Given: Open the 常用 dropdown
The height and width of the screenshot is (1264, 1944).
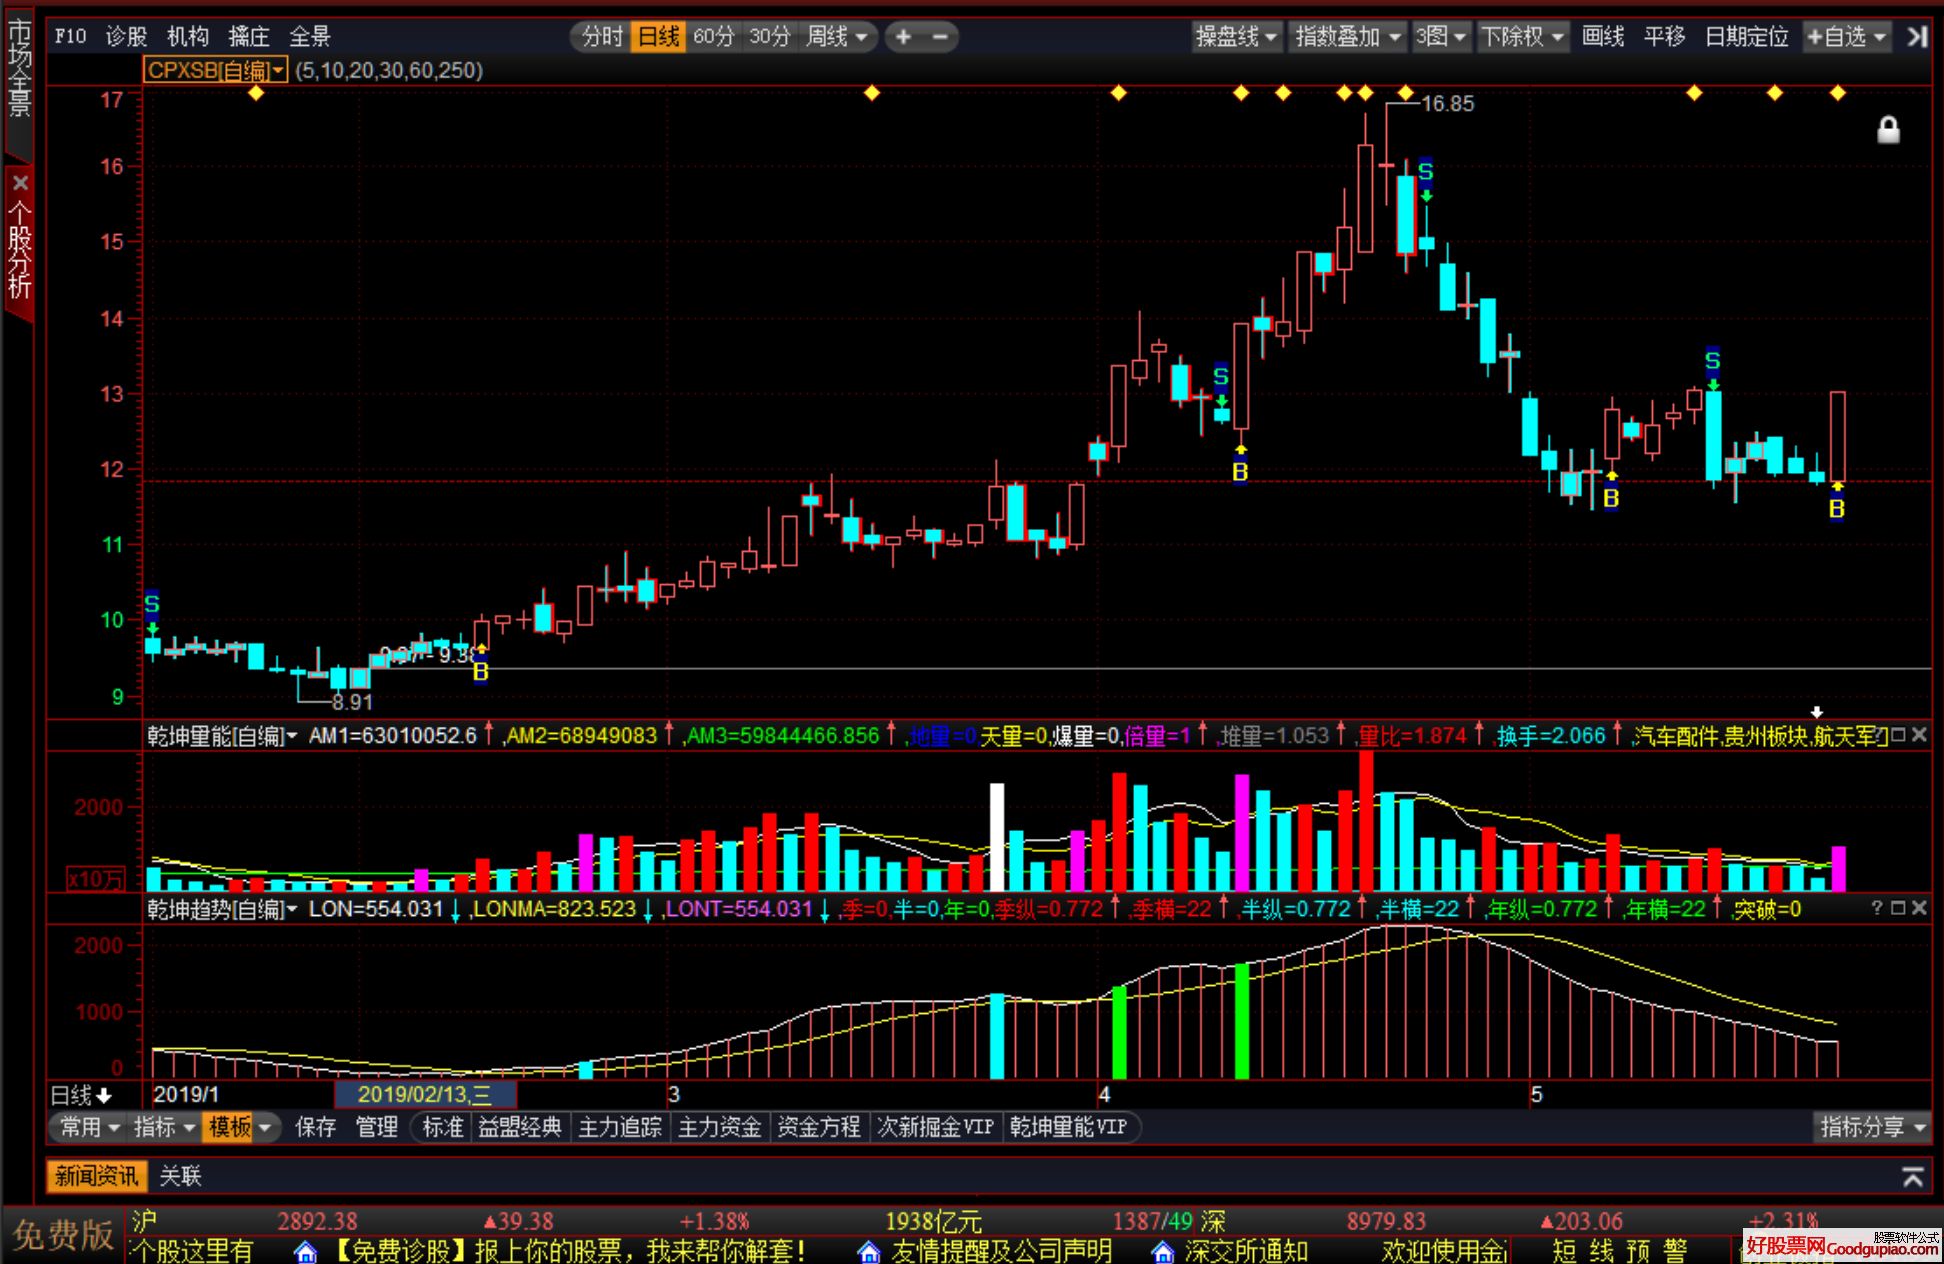Looking at the screenshot, I should 90,1127.
